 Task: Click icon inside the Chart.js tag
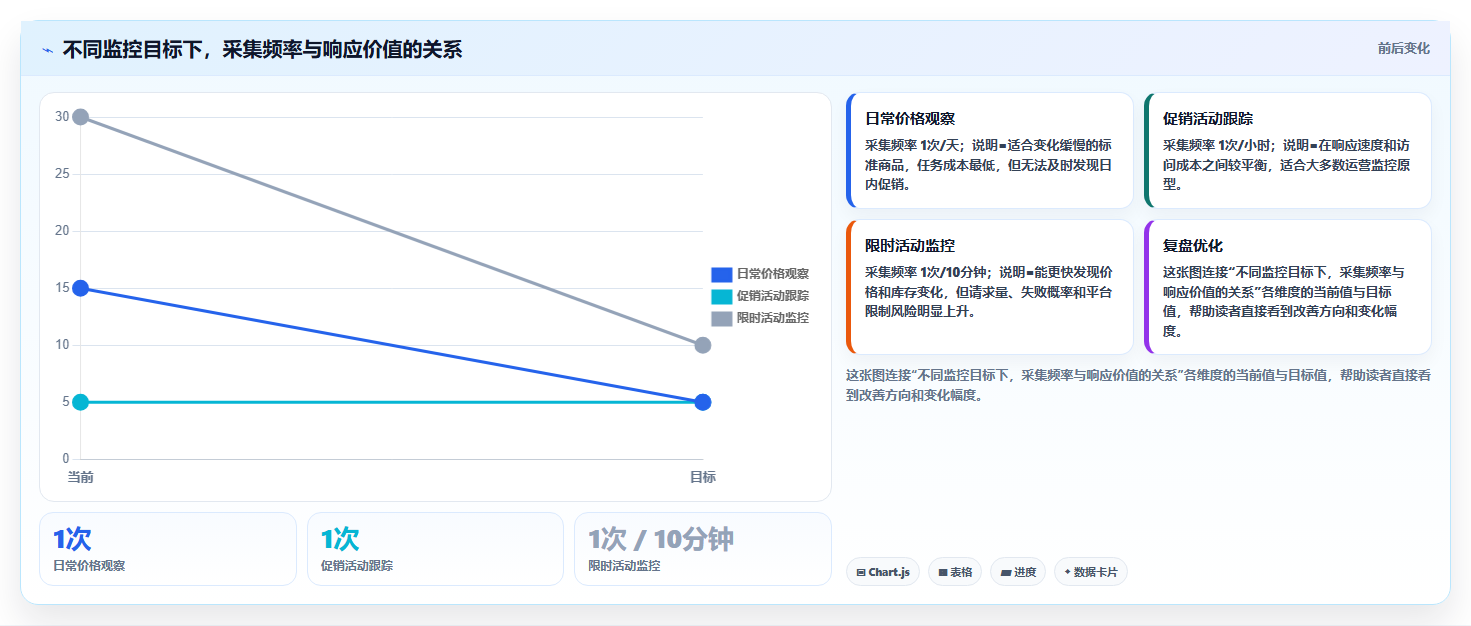861,573
